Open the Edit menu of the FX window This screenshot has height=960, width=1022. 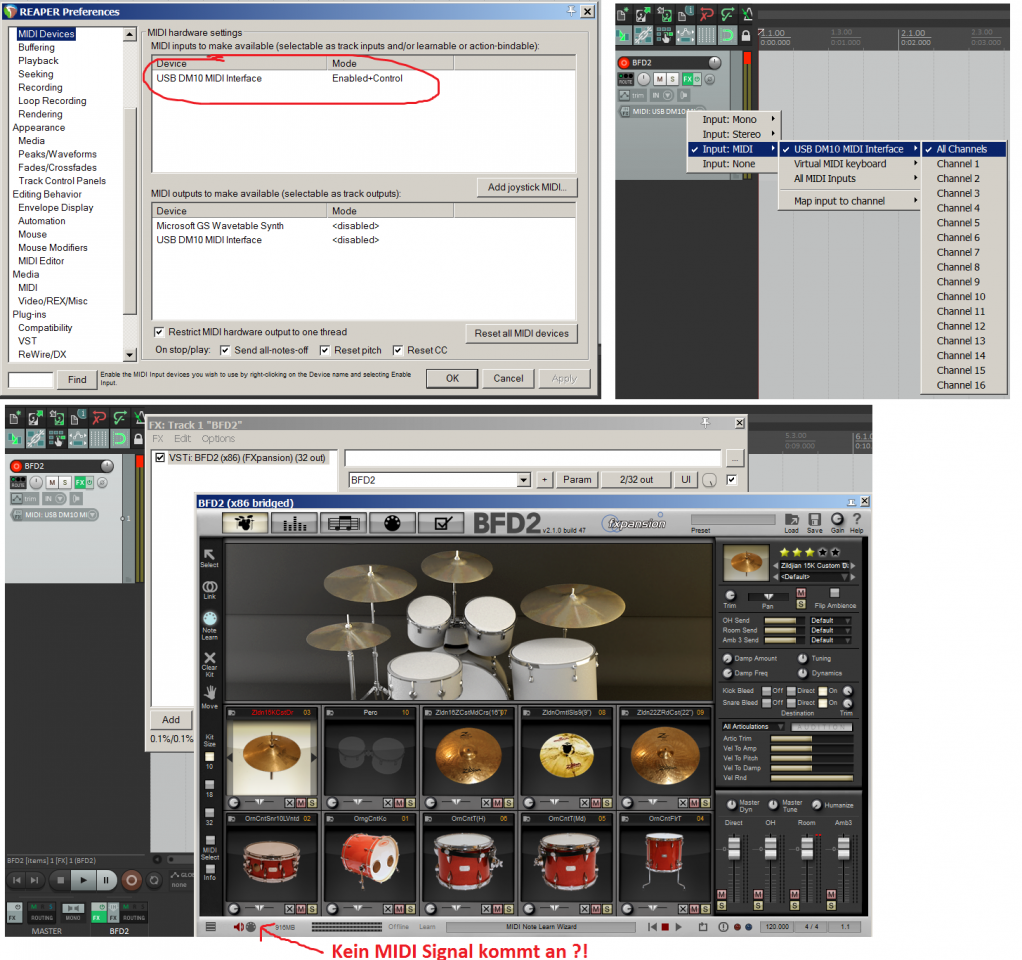[182, 439]
